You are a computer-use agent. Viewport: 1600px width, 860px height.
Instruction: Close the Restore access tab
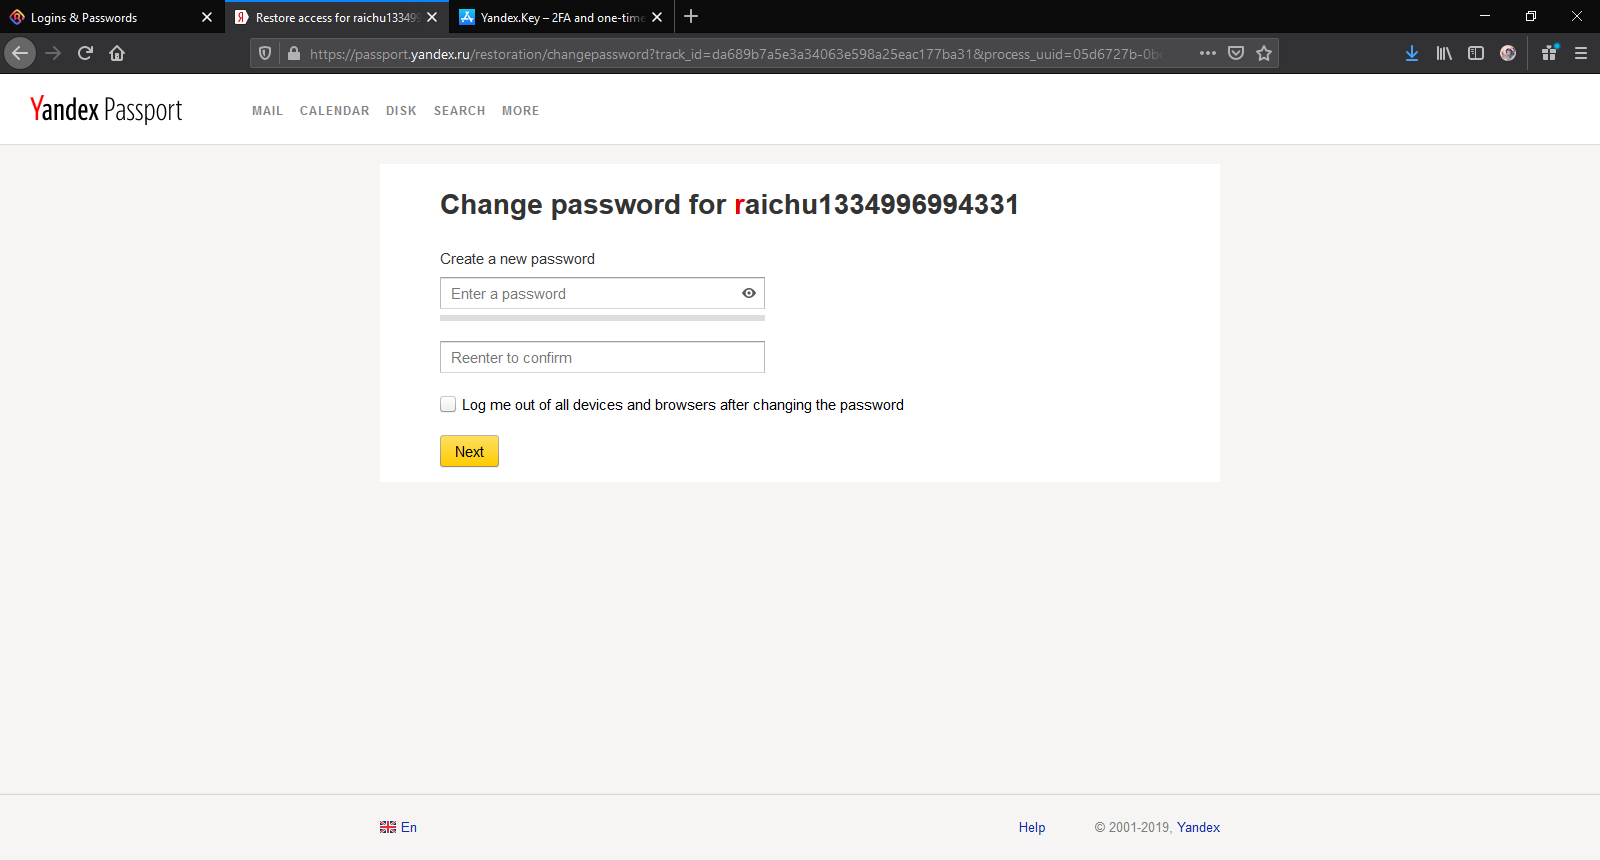click(x=432, y=17)
